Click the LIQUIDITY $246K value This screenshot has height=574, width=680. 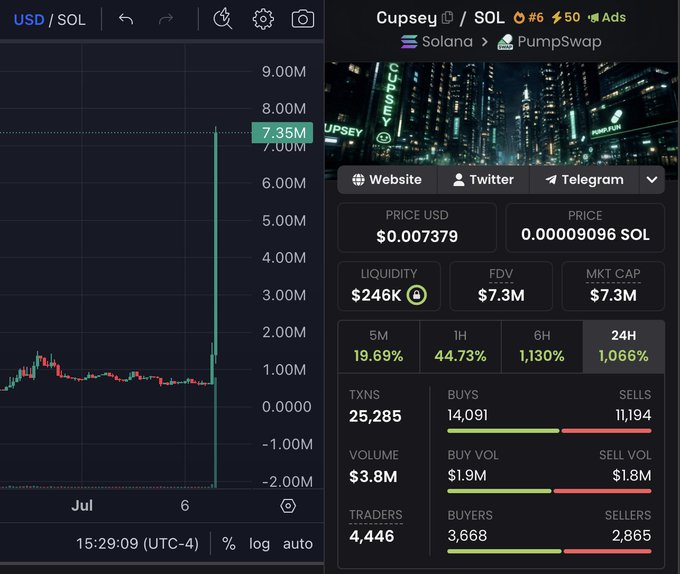(x=376, y=295)
